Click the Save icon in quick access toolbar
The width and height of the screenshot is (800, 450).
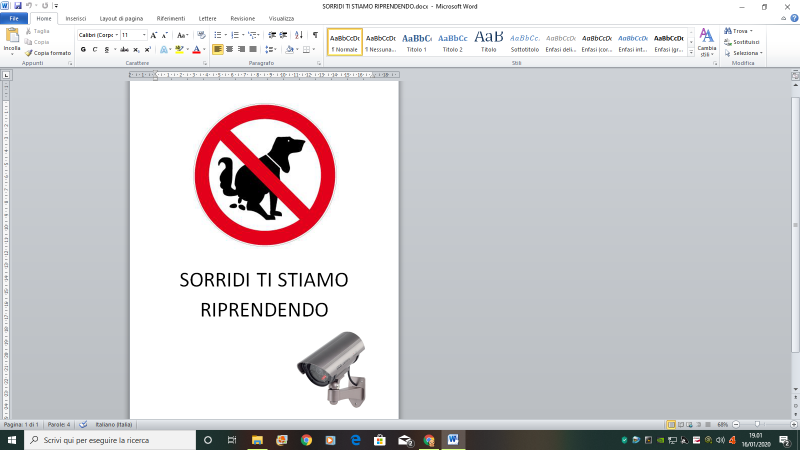coord(18,6)
